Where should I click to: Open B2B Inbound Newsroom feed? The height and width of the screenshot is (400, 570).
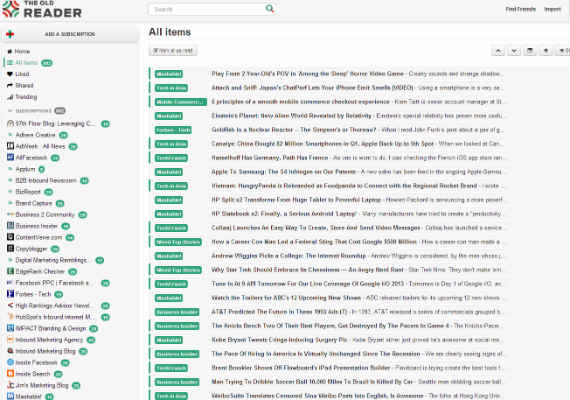pyautogui.click(x=46, y=180)
